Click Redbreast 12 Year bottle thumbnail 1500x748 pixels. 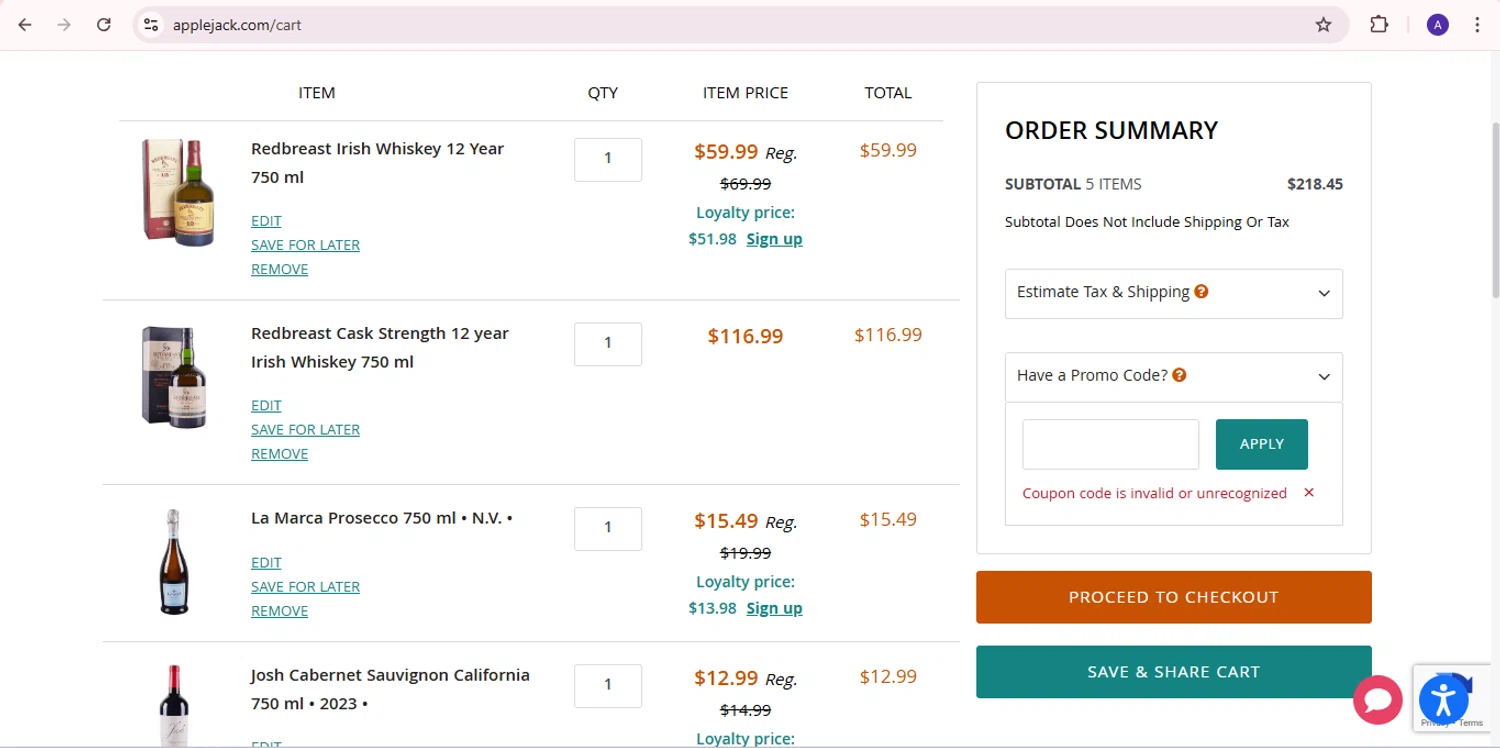tap(178, 194)
